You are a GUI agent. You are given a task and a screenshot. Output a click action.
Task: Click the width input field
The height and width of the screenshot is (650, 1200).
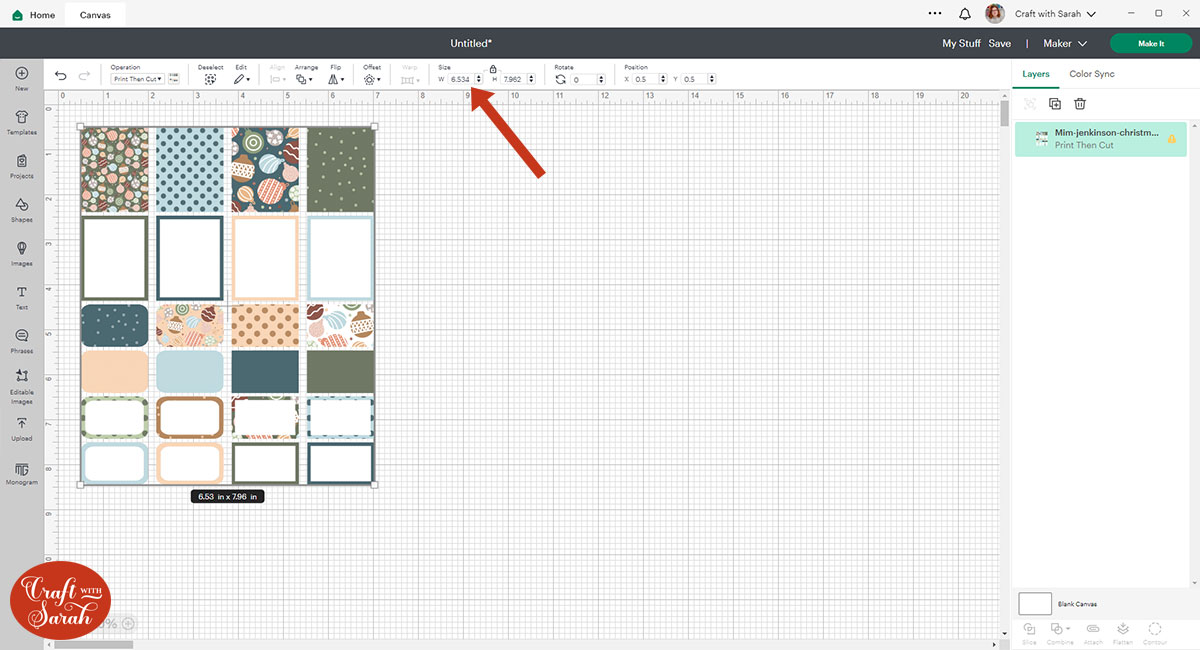460,79
